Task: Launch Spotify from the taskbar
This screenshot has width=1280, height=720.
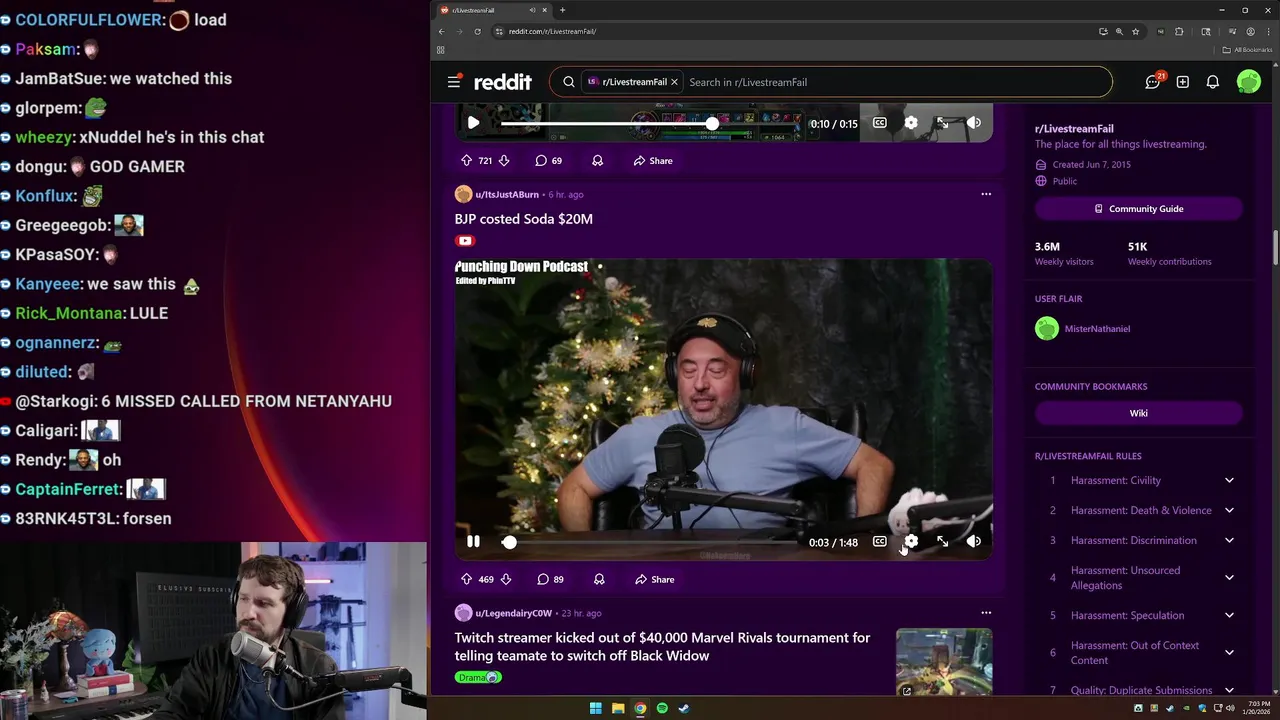Action: (662, 708)
